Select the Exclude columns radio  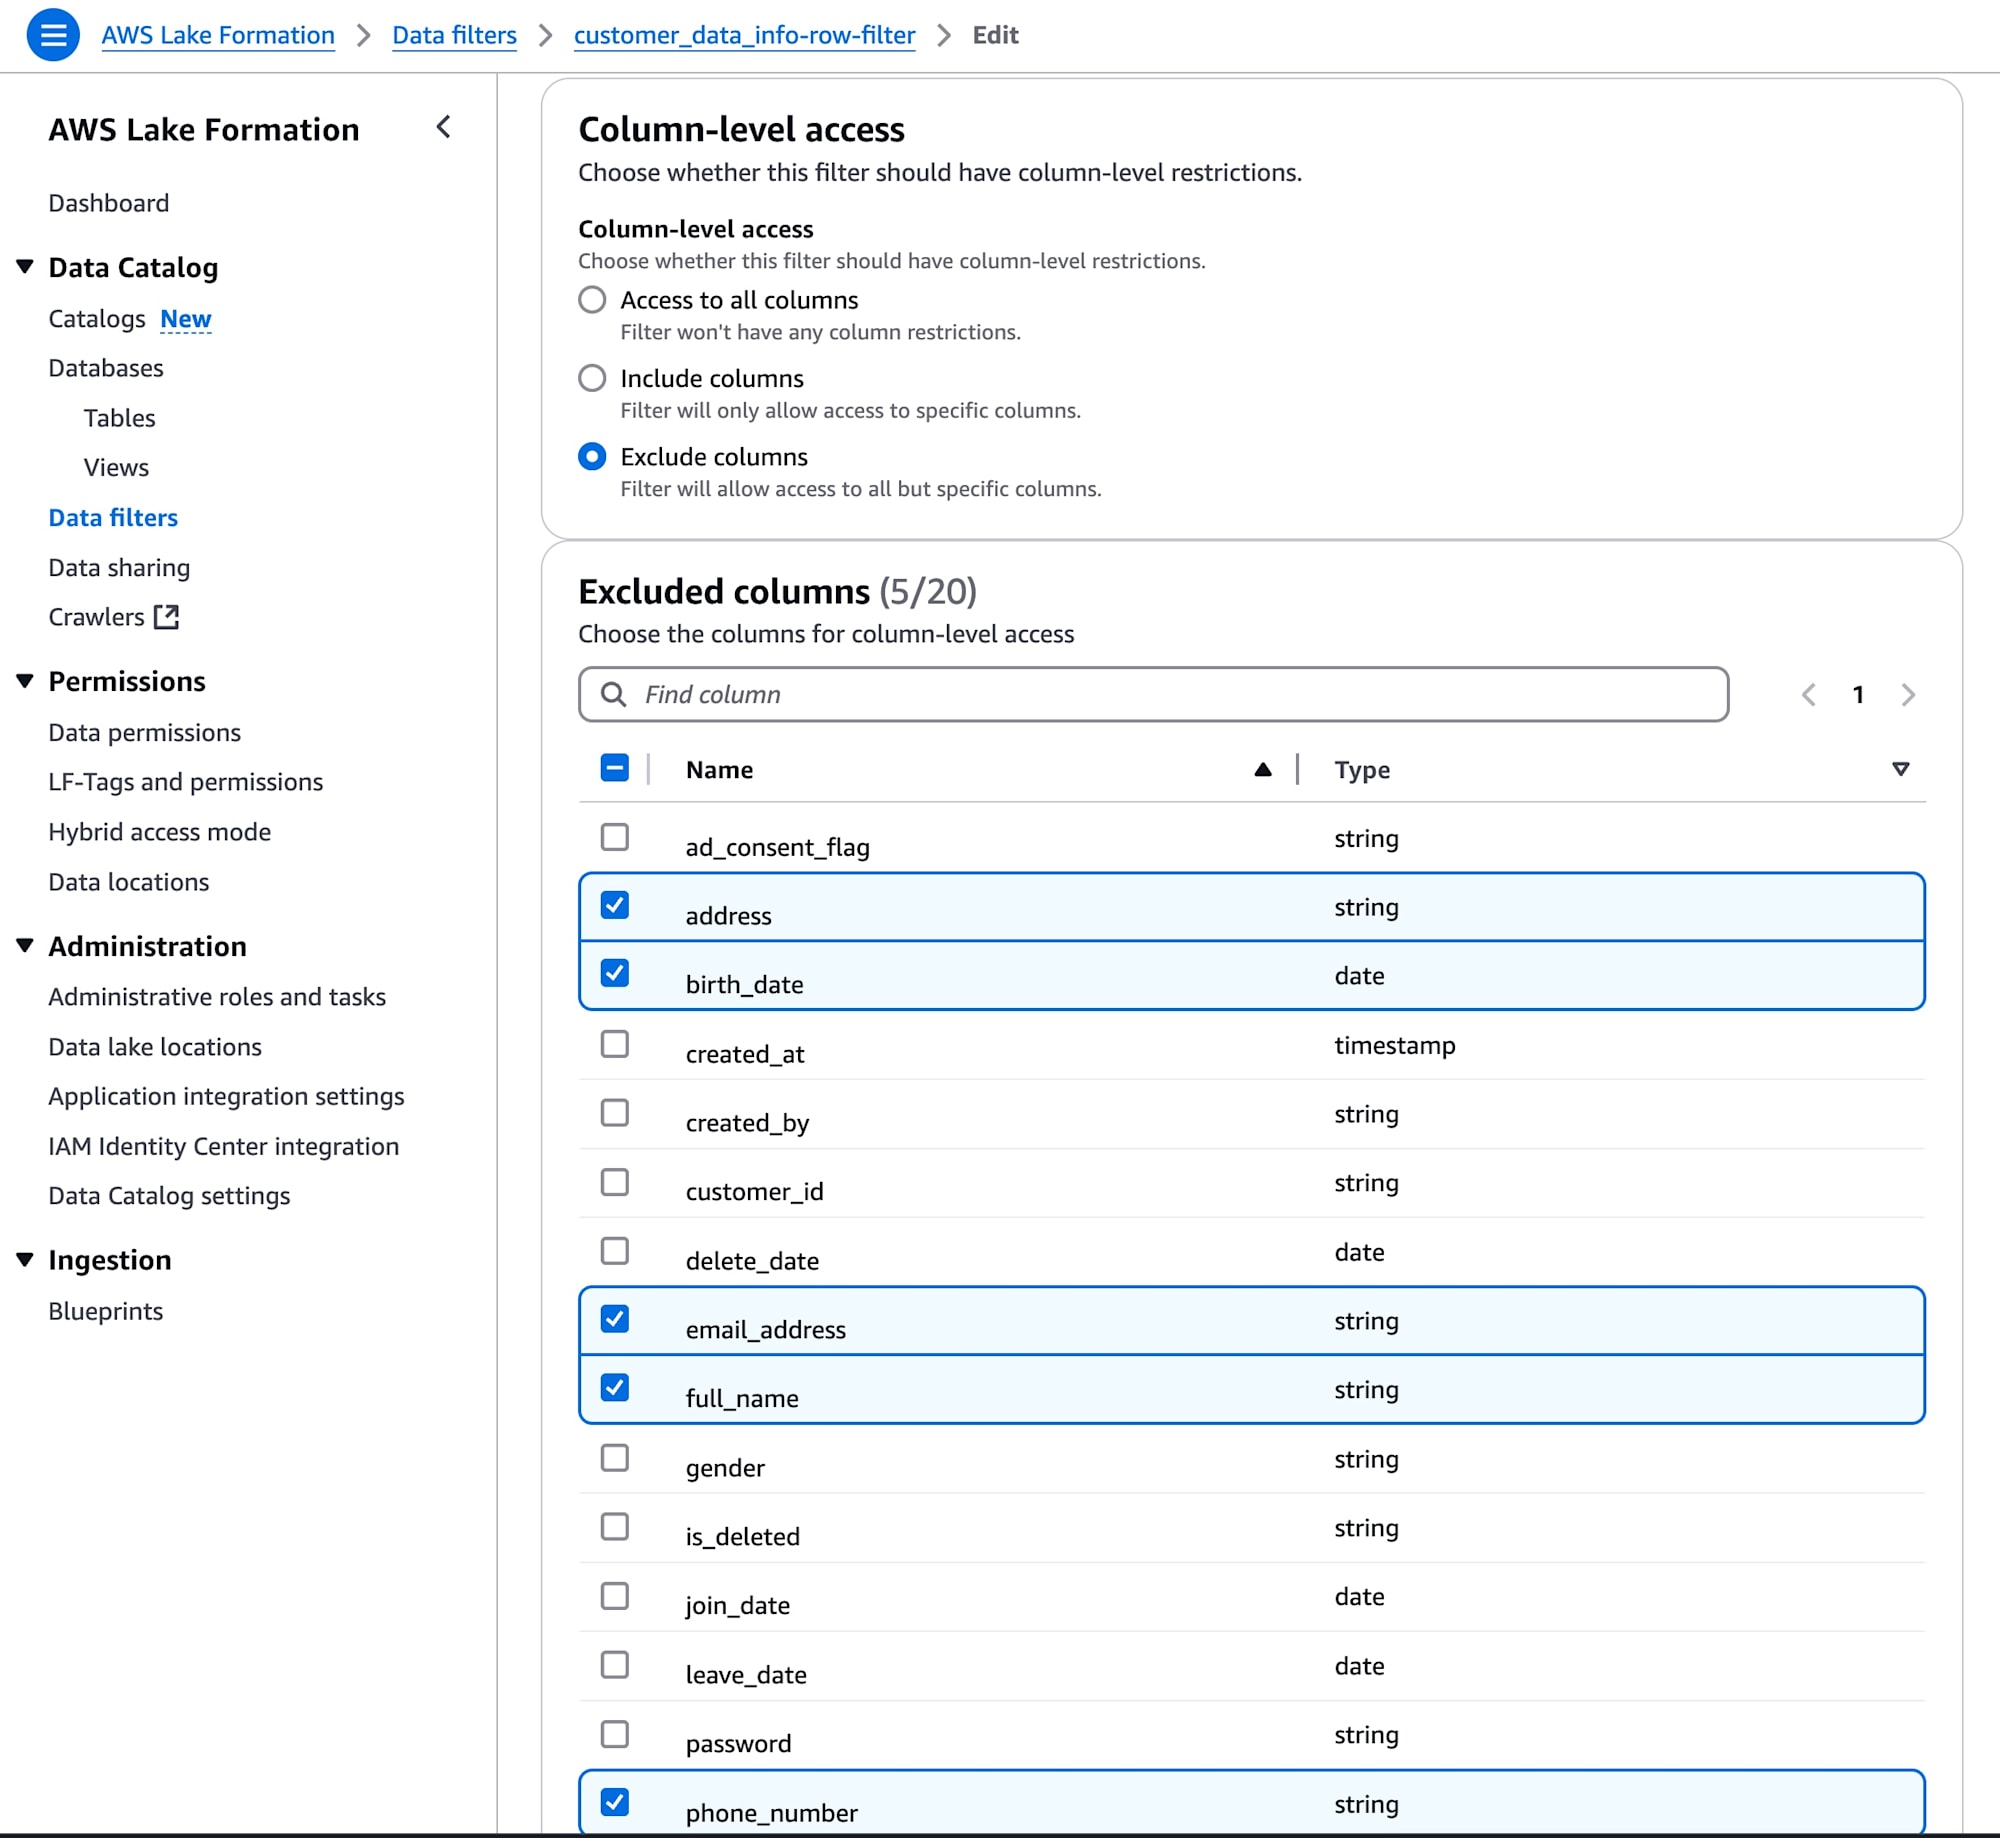pyautogui.click(x=592, y=457)
